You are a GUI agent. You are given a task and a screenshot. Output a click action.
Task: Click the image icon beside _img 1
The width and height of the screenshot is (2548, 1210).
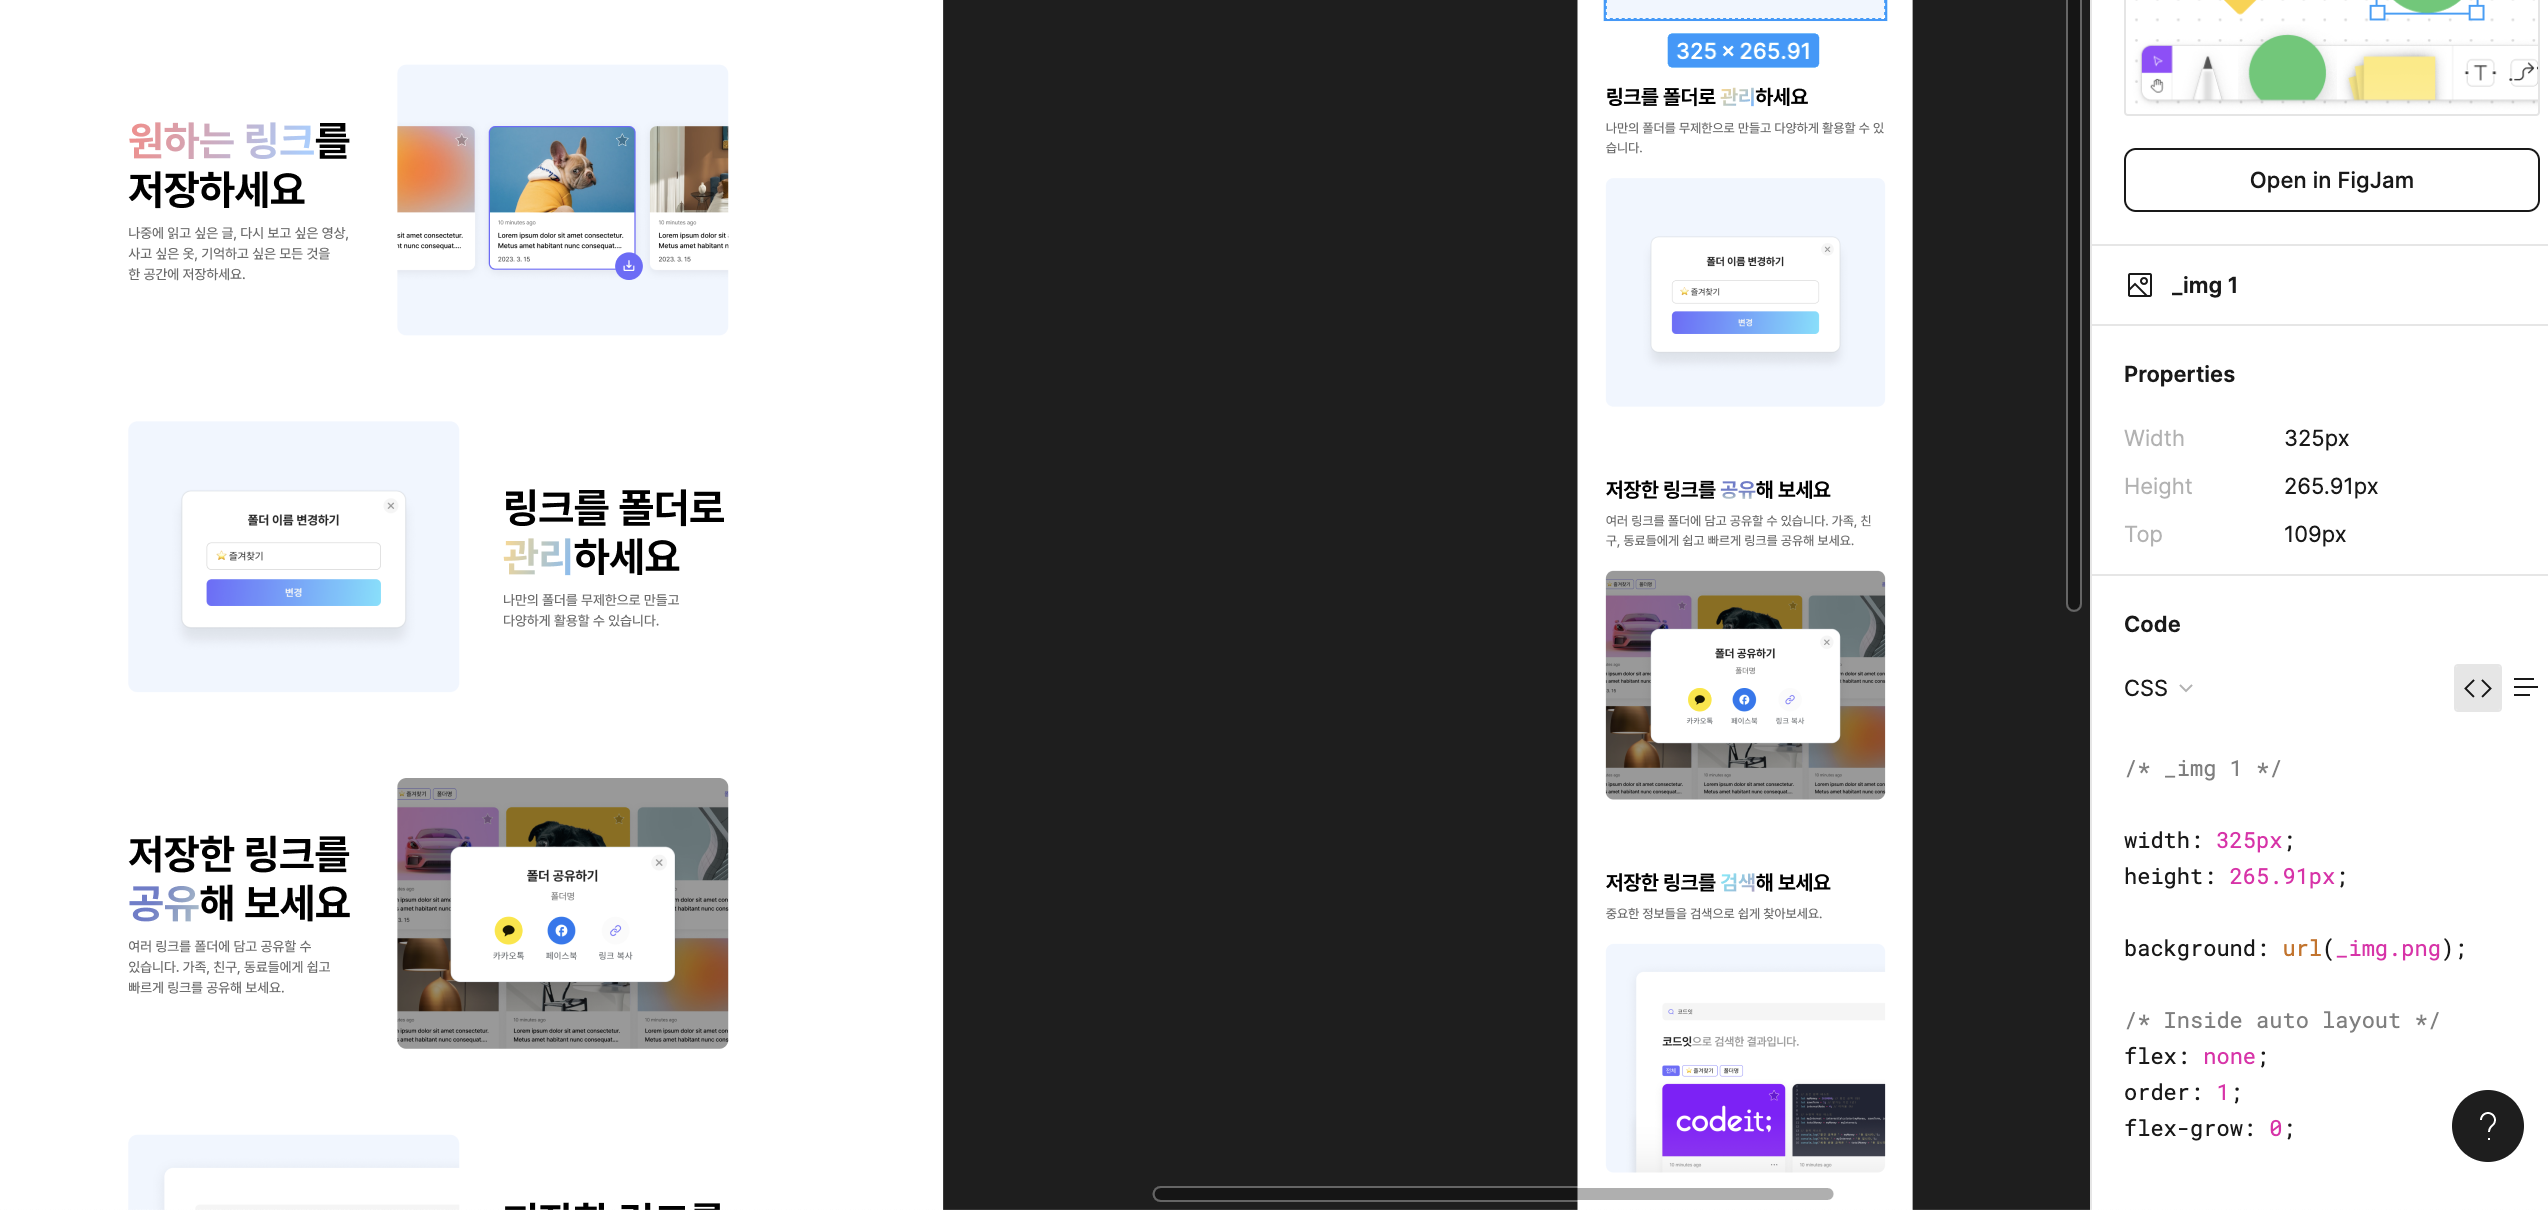2139,285
